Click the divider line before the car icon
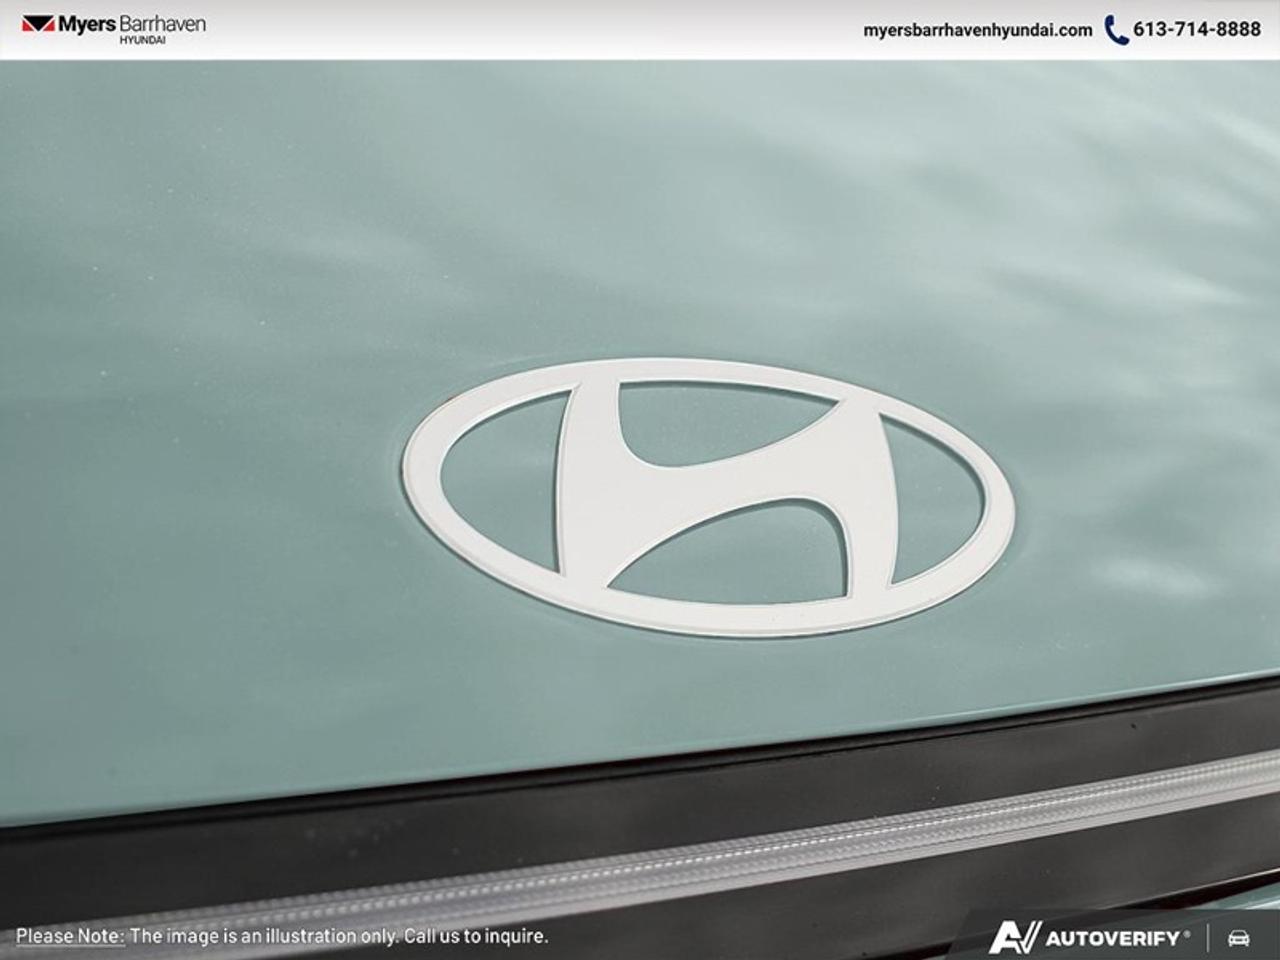The height and width of the screenshot is (960, 1280). (1208, 938)
